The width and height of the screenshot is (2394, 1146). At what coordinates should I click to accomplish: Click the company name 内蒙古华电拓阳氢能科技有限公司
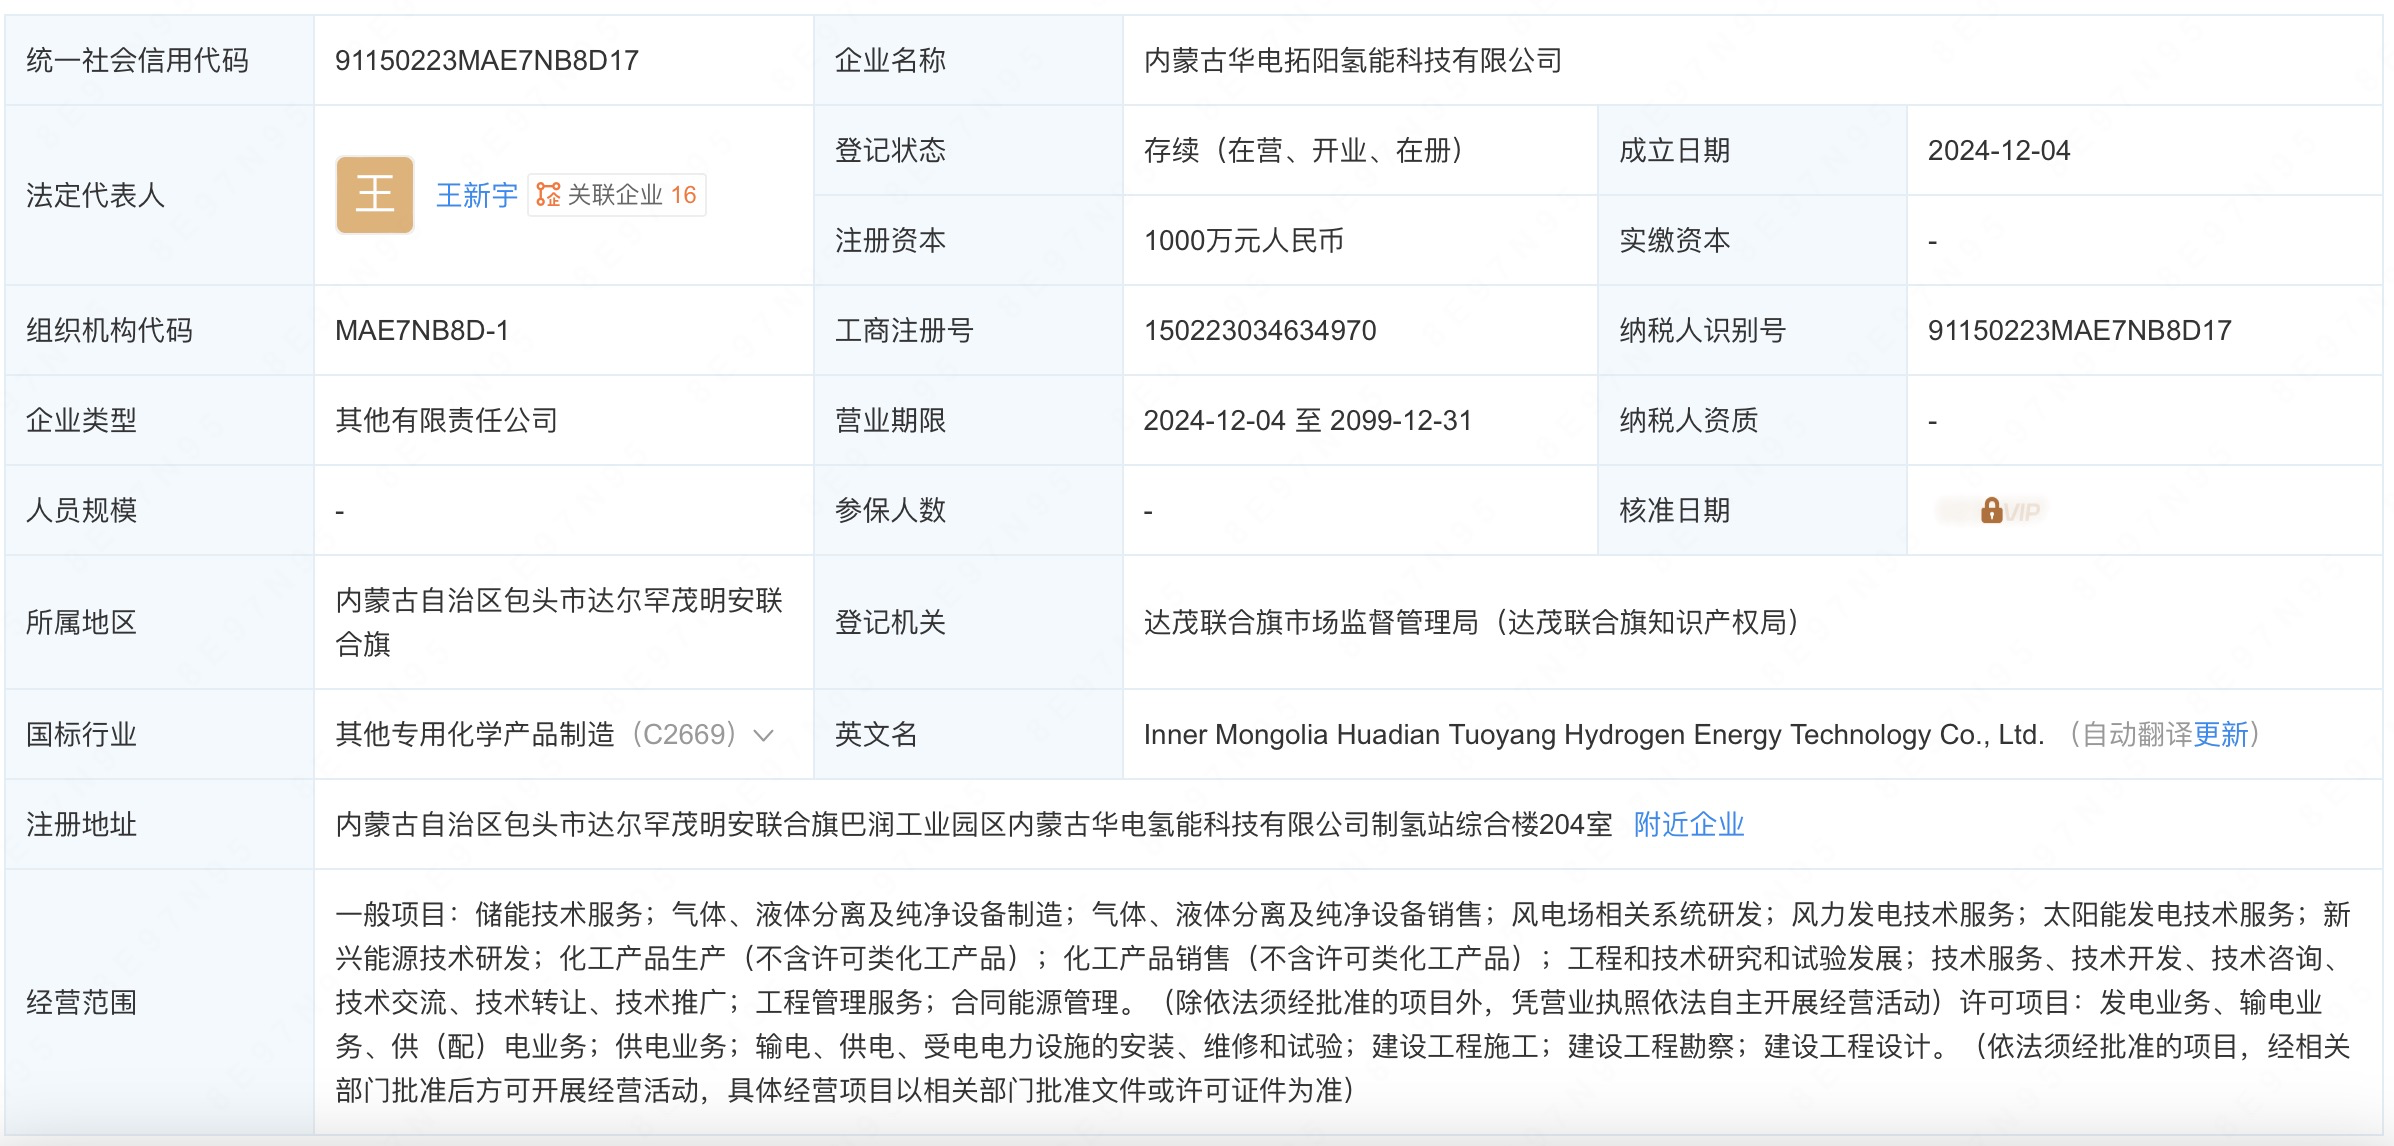coord(1352,61)
